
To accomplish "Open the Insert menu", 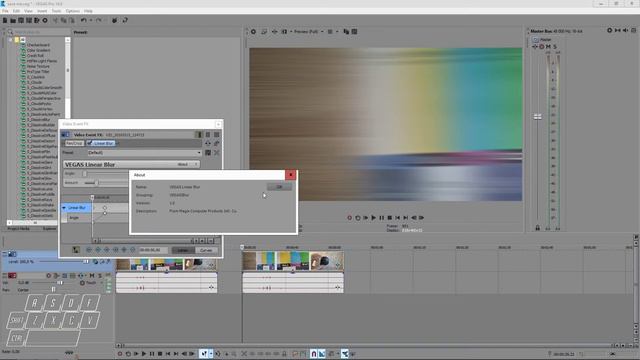I will (42, 11).
